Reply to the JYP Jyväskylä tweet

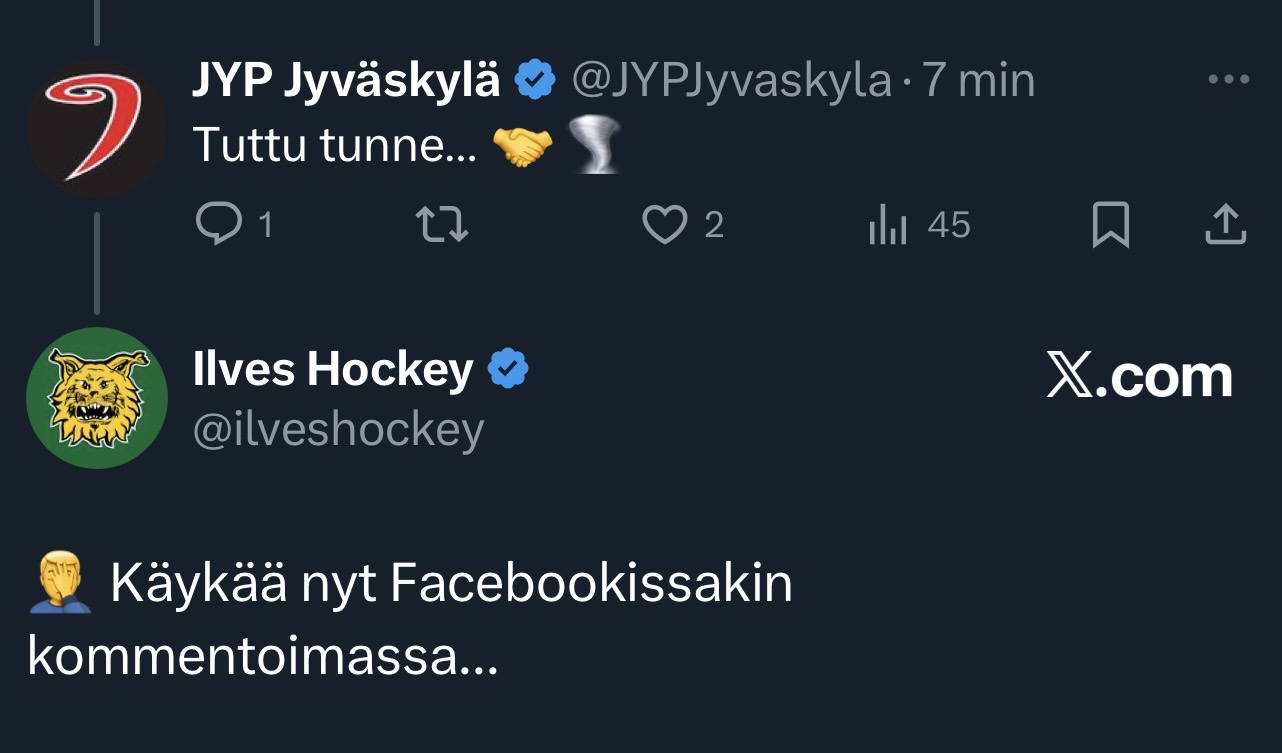pos(217,225)
